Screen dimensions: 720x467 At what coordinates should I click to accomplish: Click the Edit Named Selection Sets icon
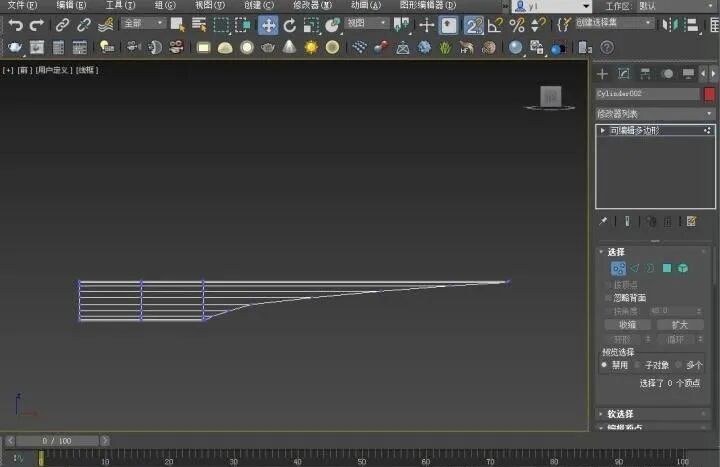pos(563,25)
